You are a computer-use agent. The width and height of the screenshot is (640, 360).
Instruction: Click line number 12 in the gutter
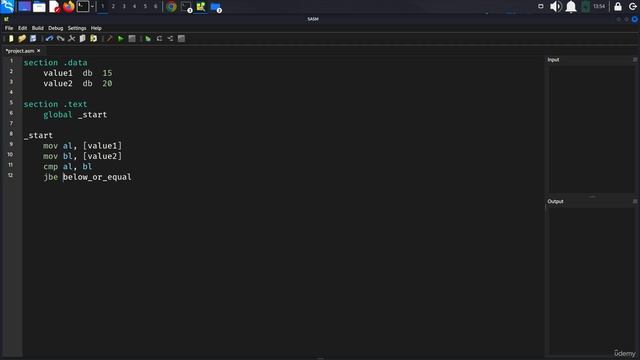pos(10,175)
